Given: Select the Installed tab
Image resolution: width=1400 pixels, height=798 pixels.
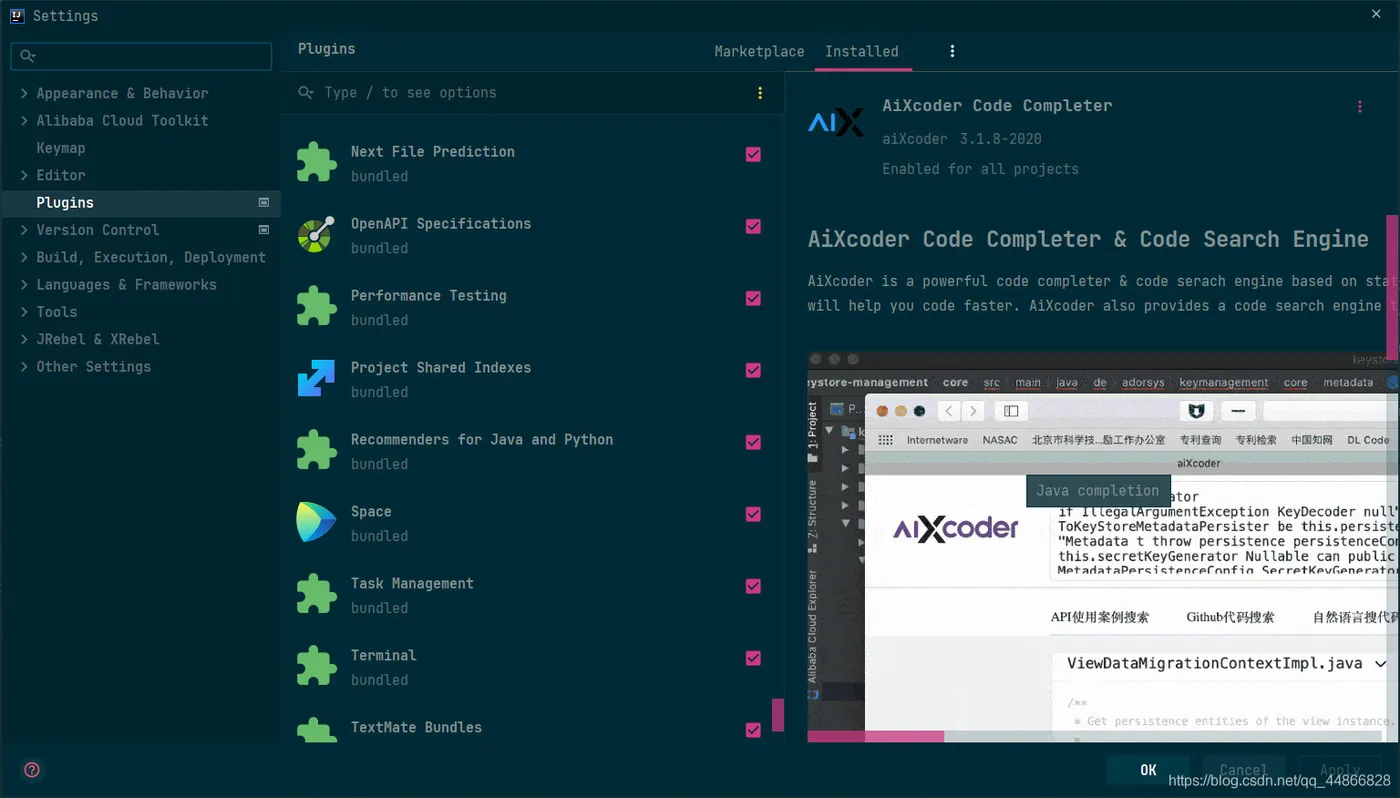Looking at the screenshot, I should pyautogui.click(x=862, y=51).
